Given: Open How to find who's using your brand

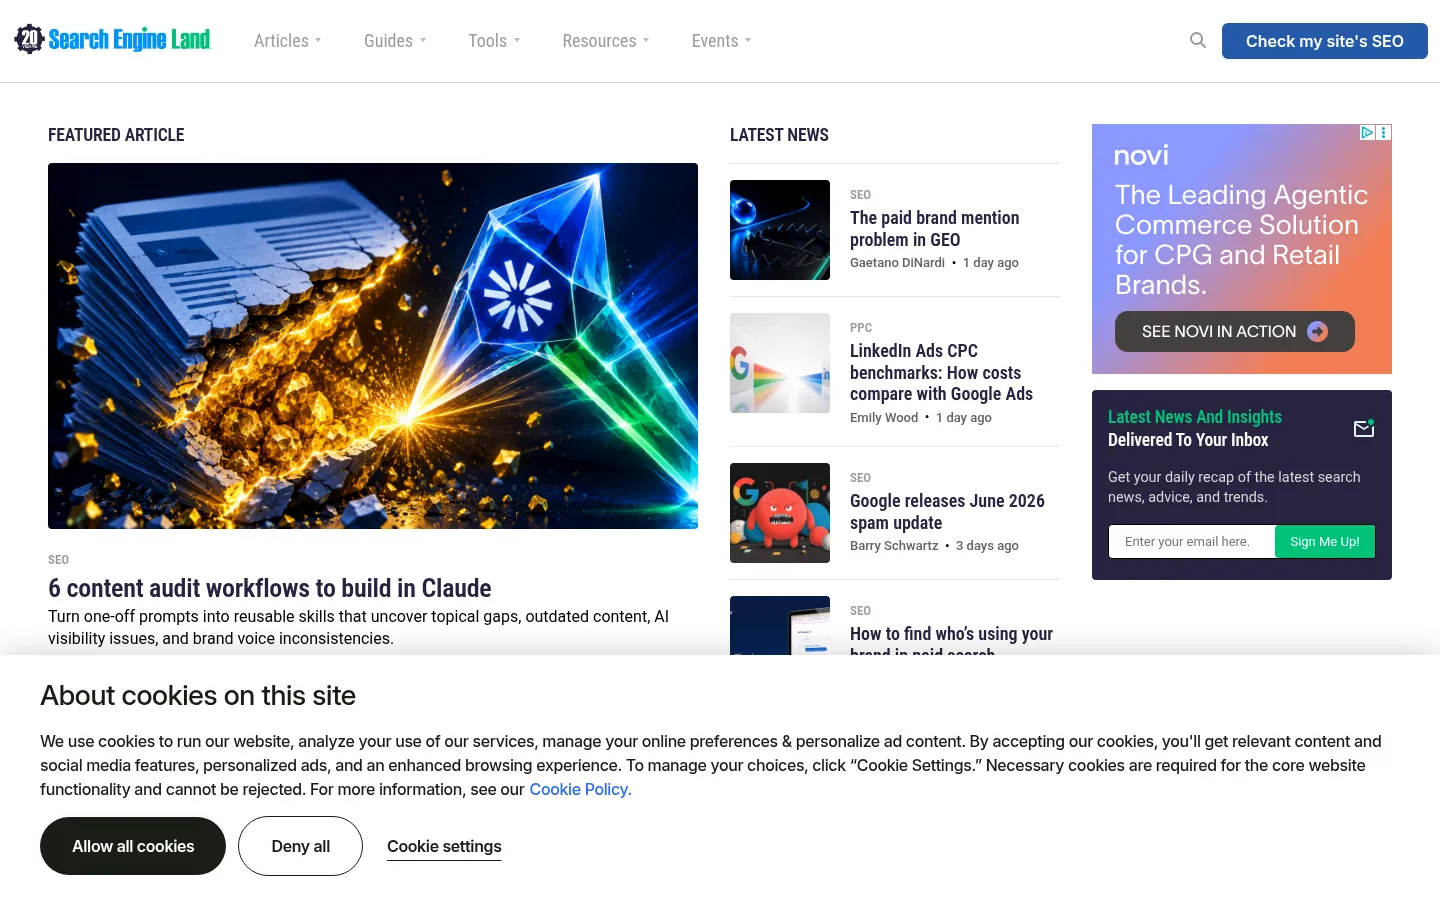Looking at the screenshot, I should pos(951,640).
